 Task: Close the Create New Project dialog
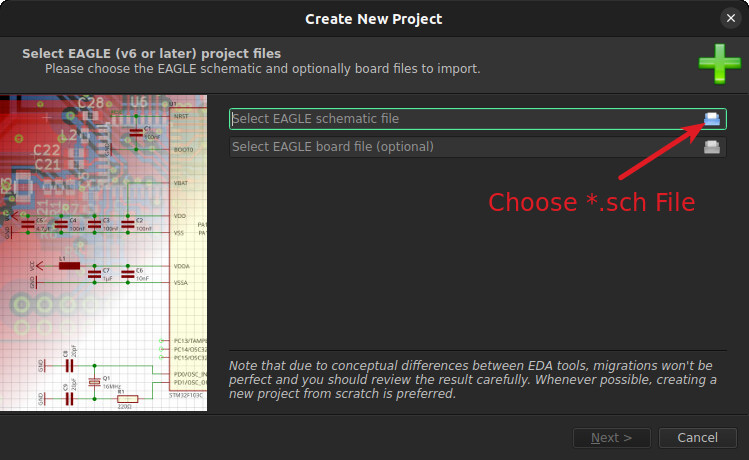730,18
